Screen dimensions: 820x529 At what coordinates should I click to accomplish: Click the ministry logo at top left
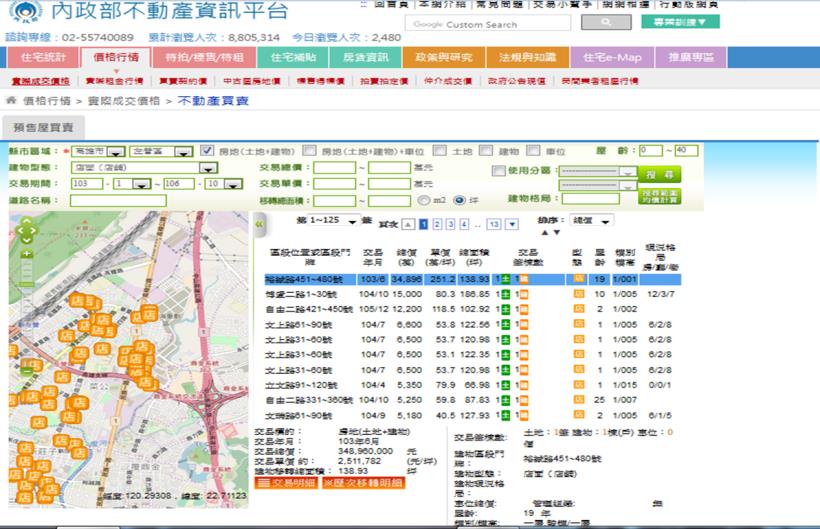tap(26, 12)
